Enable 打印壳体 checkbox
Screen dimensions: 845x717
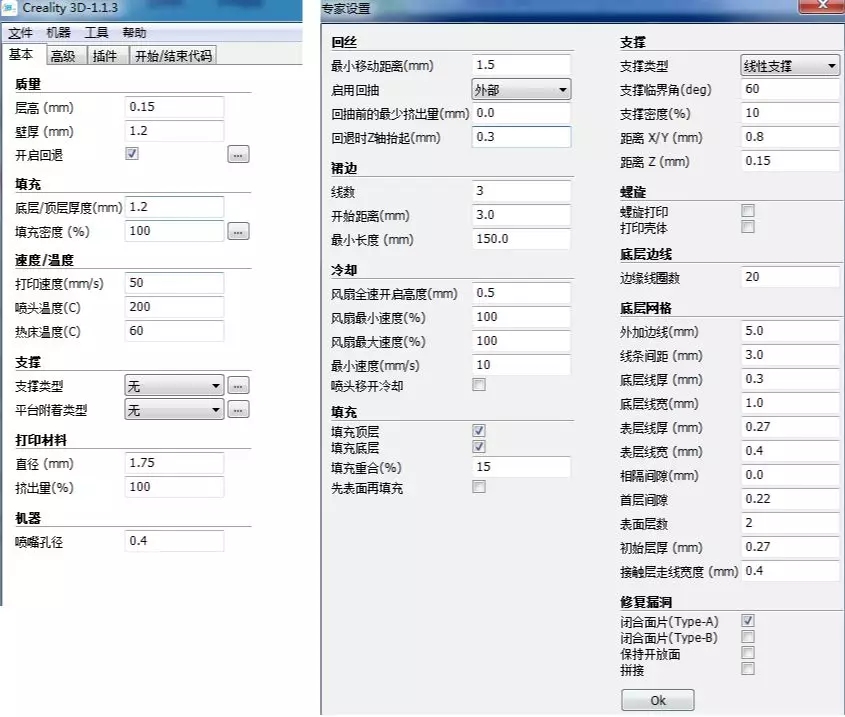[748, 227]
